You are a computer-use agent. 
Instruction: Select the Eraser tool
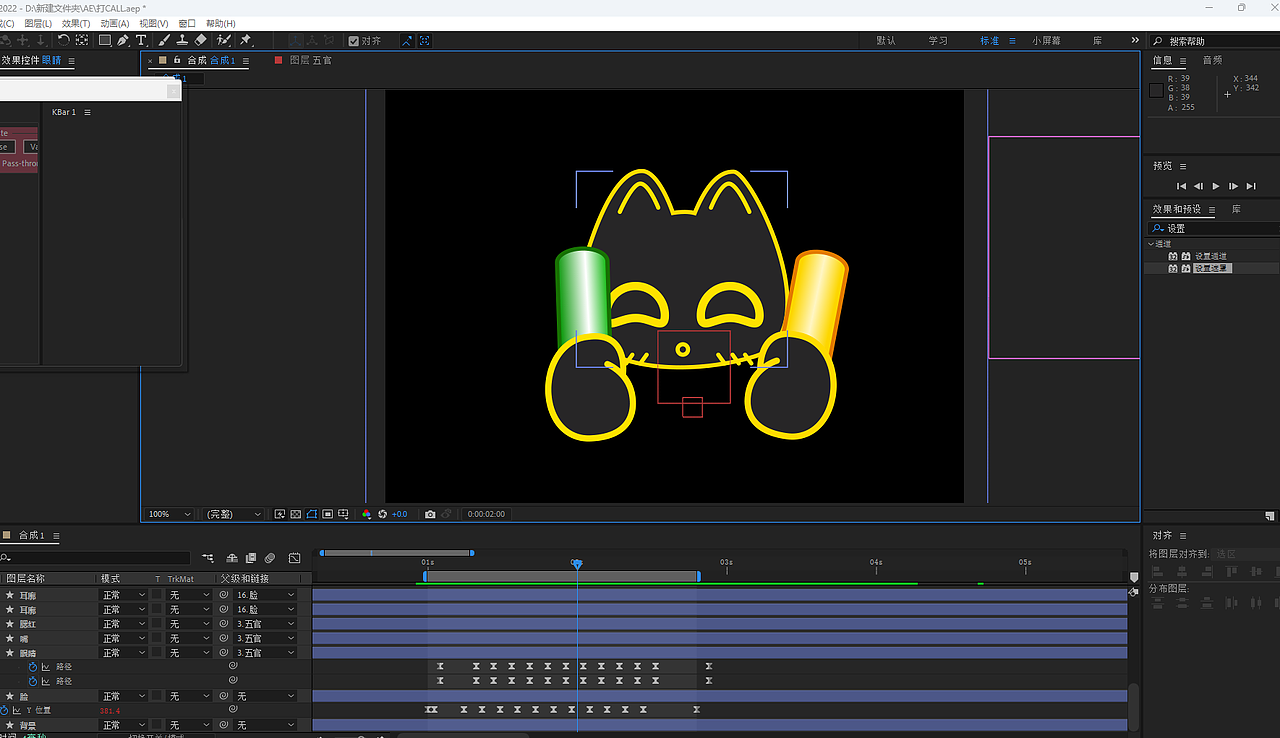(201, 41)
